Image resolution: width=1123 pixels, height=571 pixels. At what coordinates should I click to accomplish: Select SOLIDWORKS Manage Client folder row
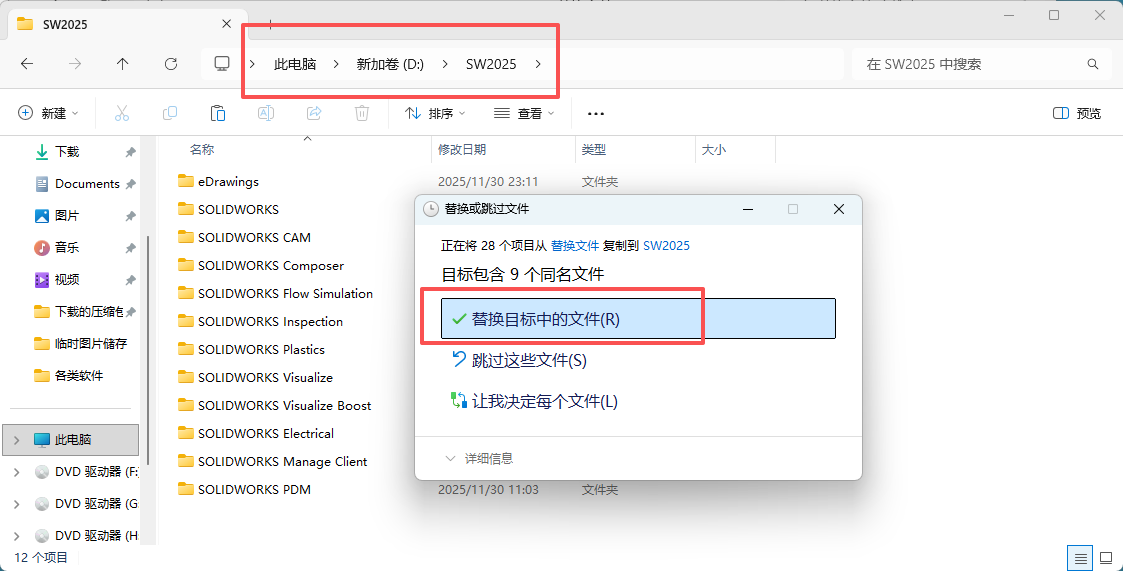pyautogui.click(x=272, y=461)
